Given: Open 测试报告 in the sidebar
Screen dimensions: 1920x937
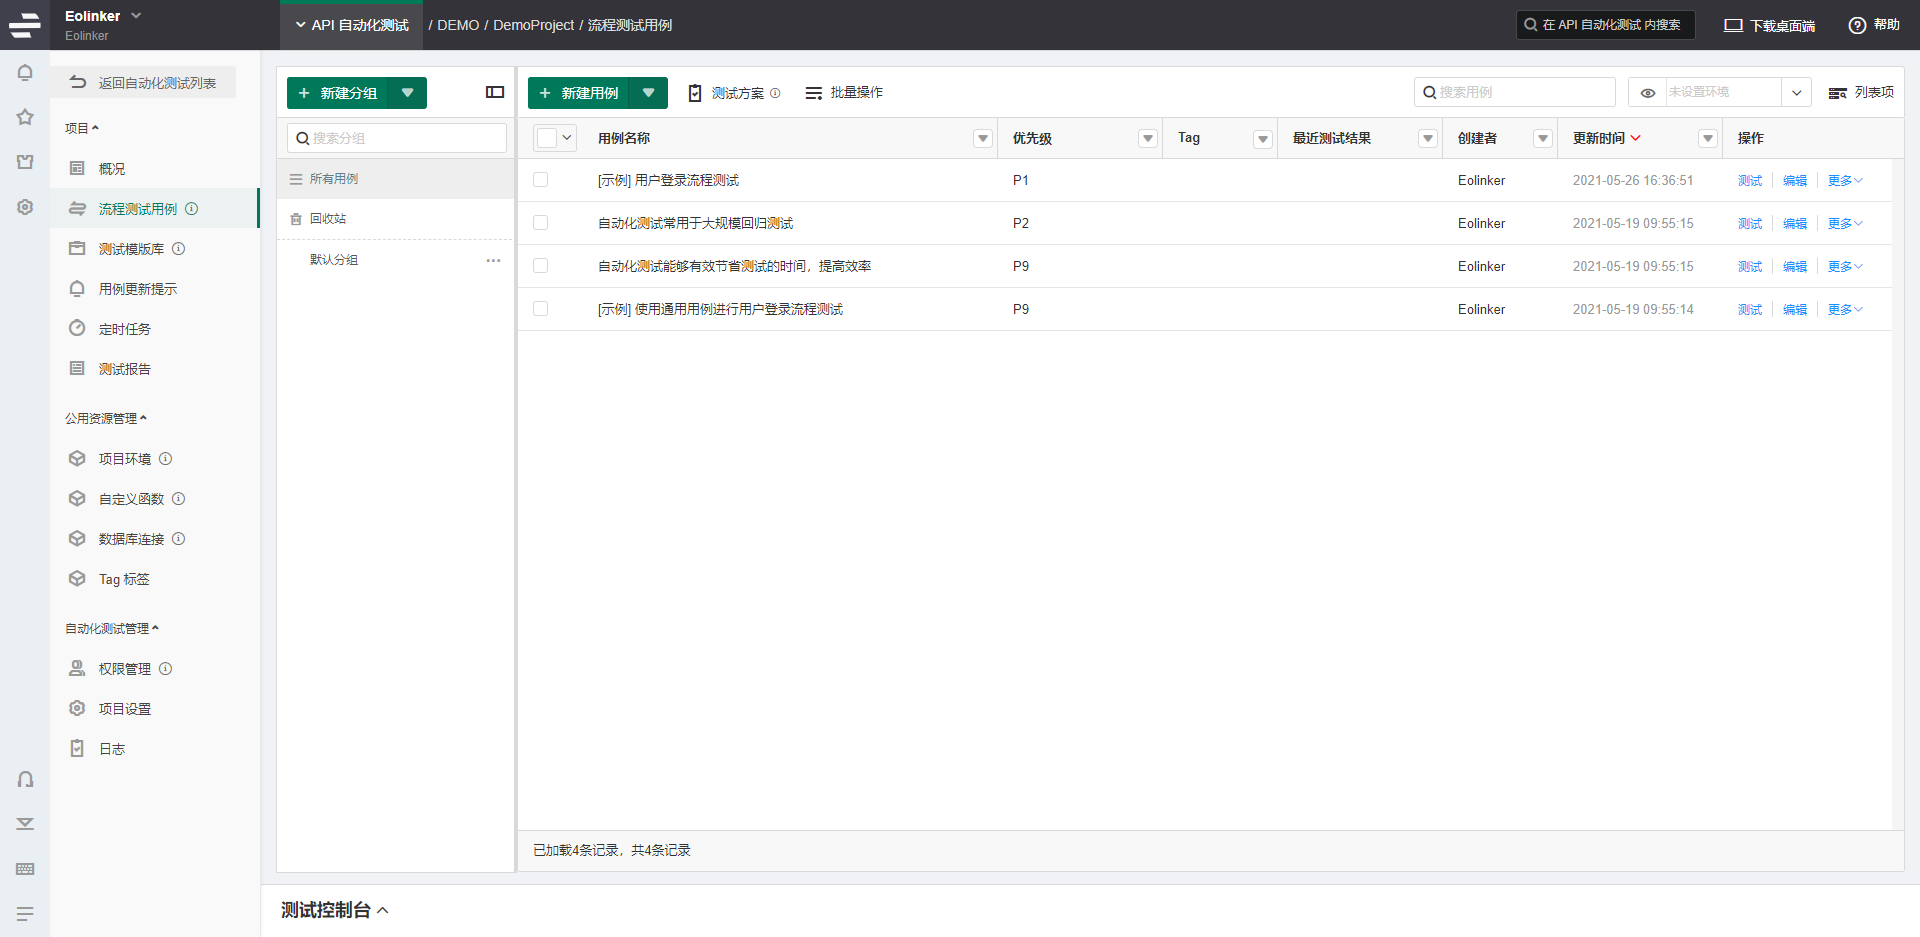Looking at the screenshot, I should coord(124,369).
